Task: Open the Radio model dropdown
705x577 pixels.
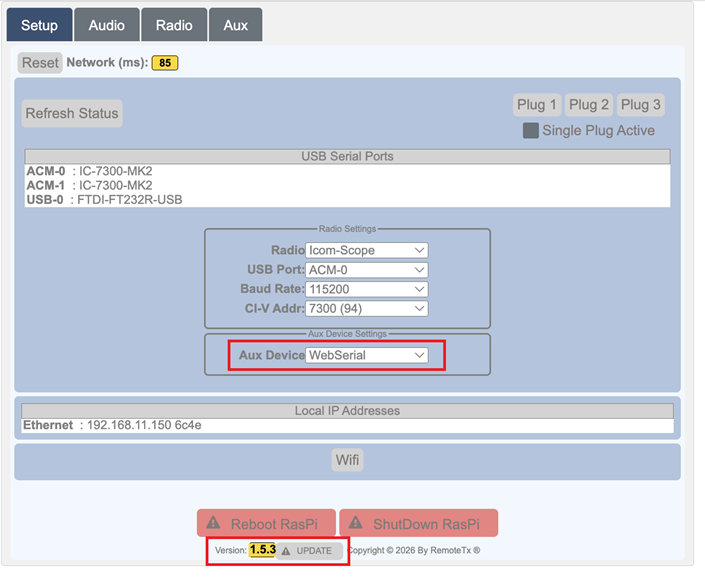Action: point(367,250)
